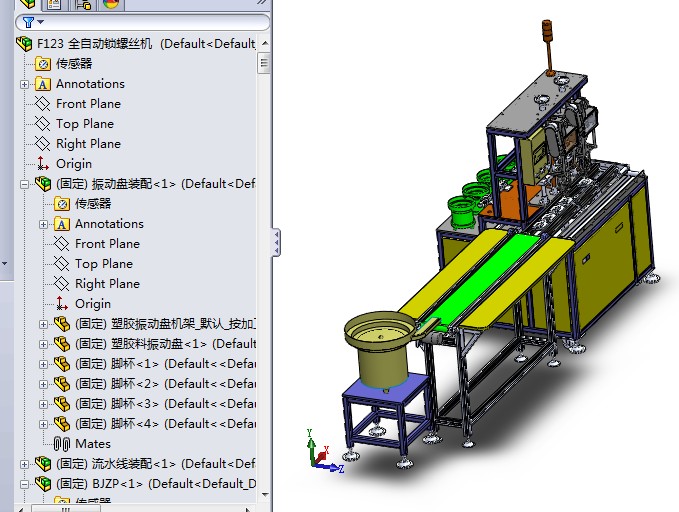The image size is (679, 512).
Task: Select the top-level Front Plane icon
Action: [42, 104]
